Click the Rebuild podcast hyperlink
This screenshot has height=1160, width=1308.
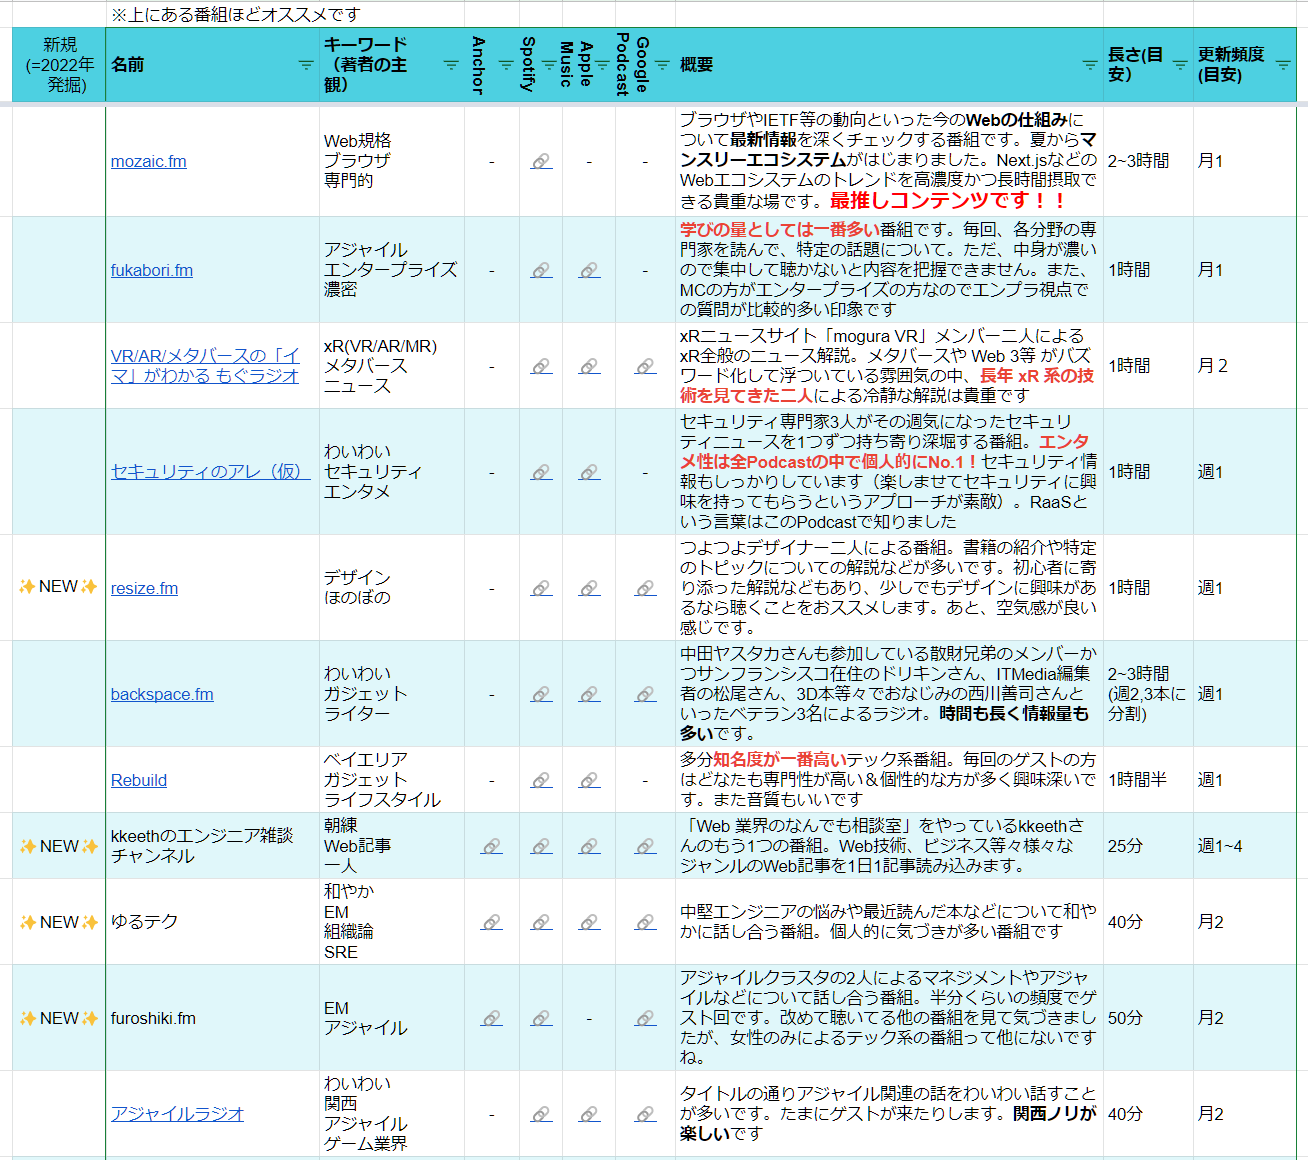138,780
